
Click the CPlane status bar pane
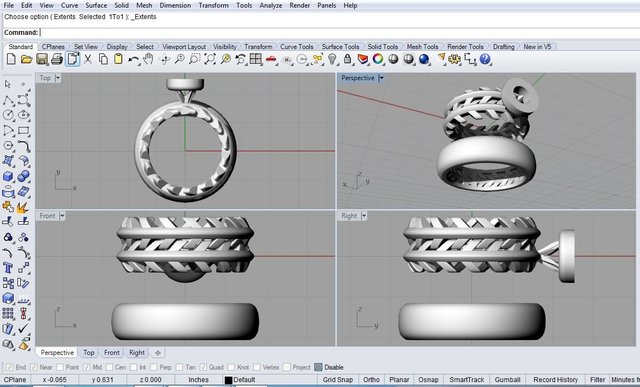tap(15, 380)
